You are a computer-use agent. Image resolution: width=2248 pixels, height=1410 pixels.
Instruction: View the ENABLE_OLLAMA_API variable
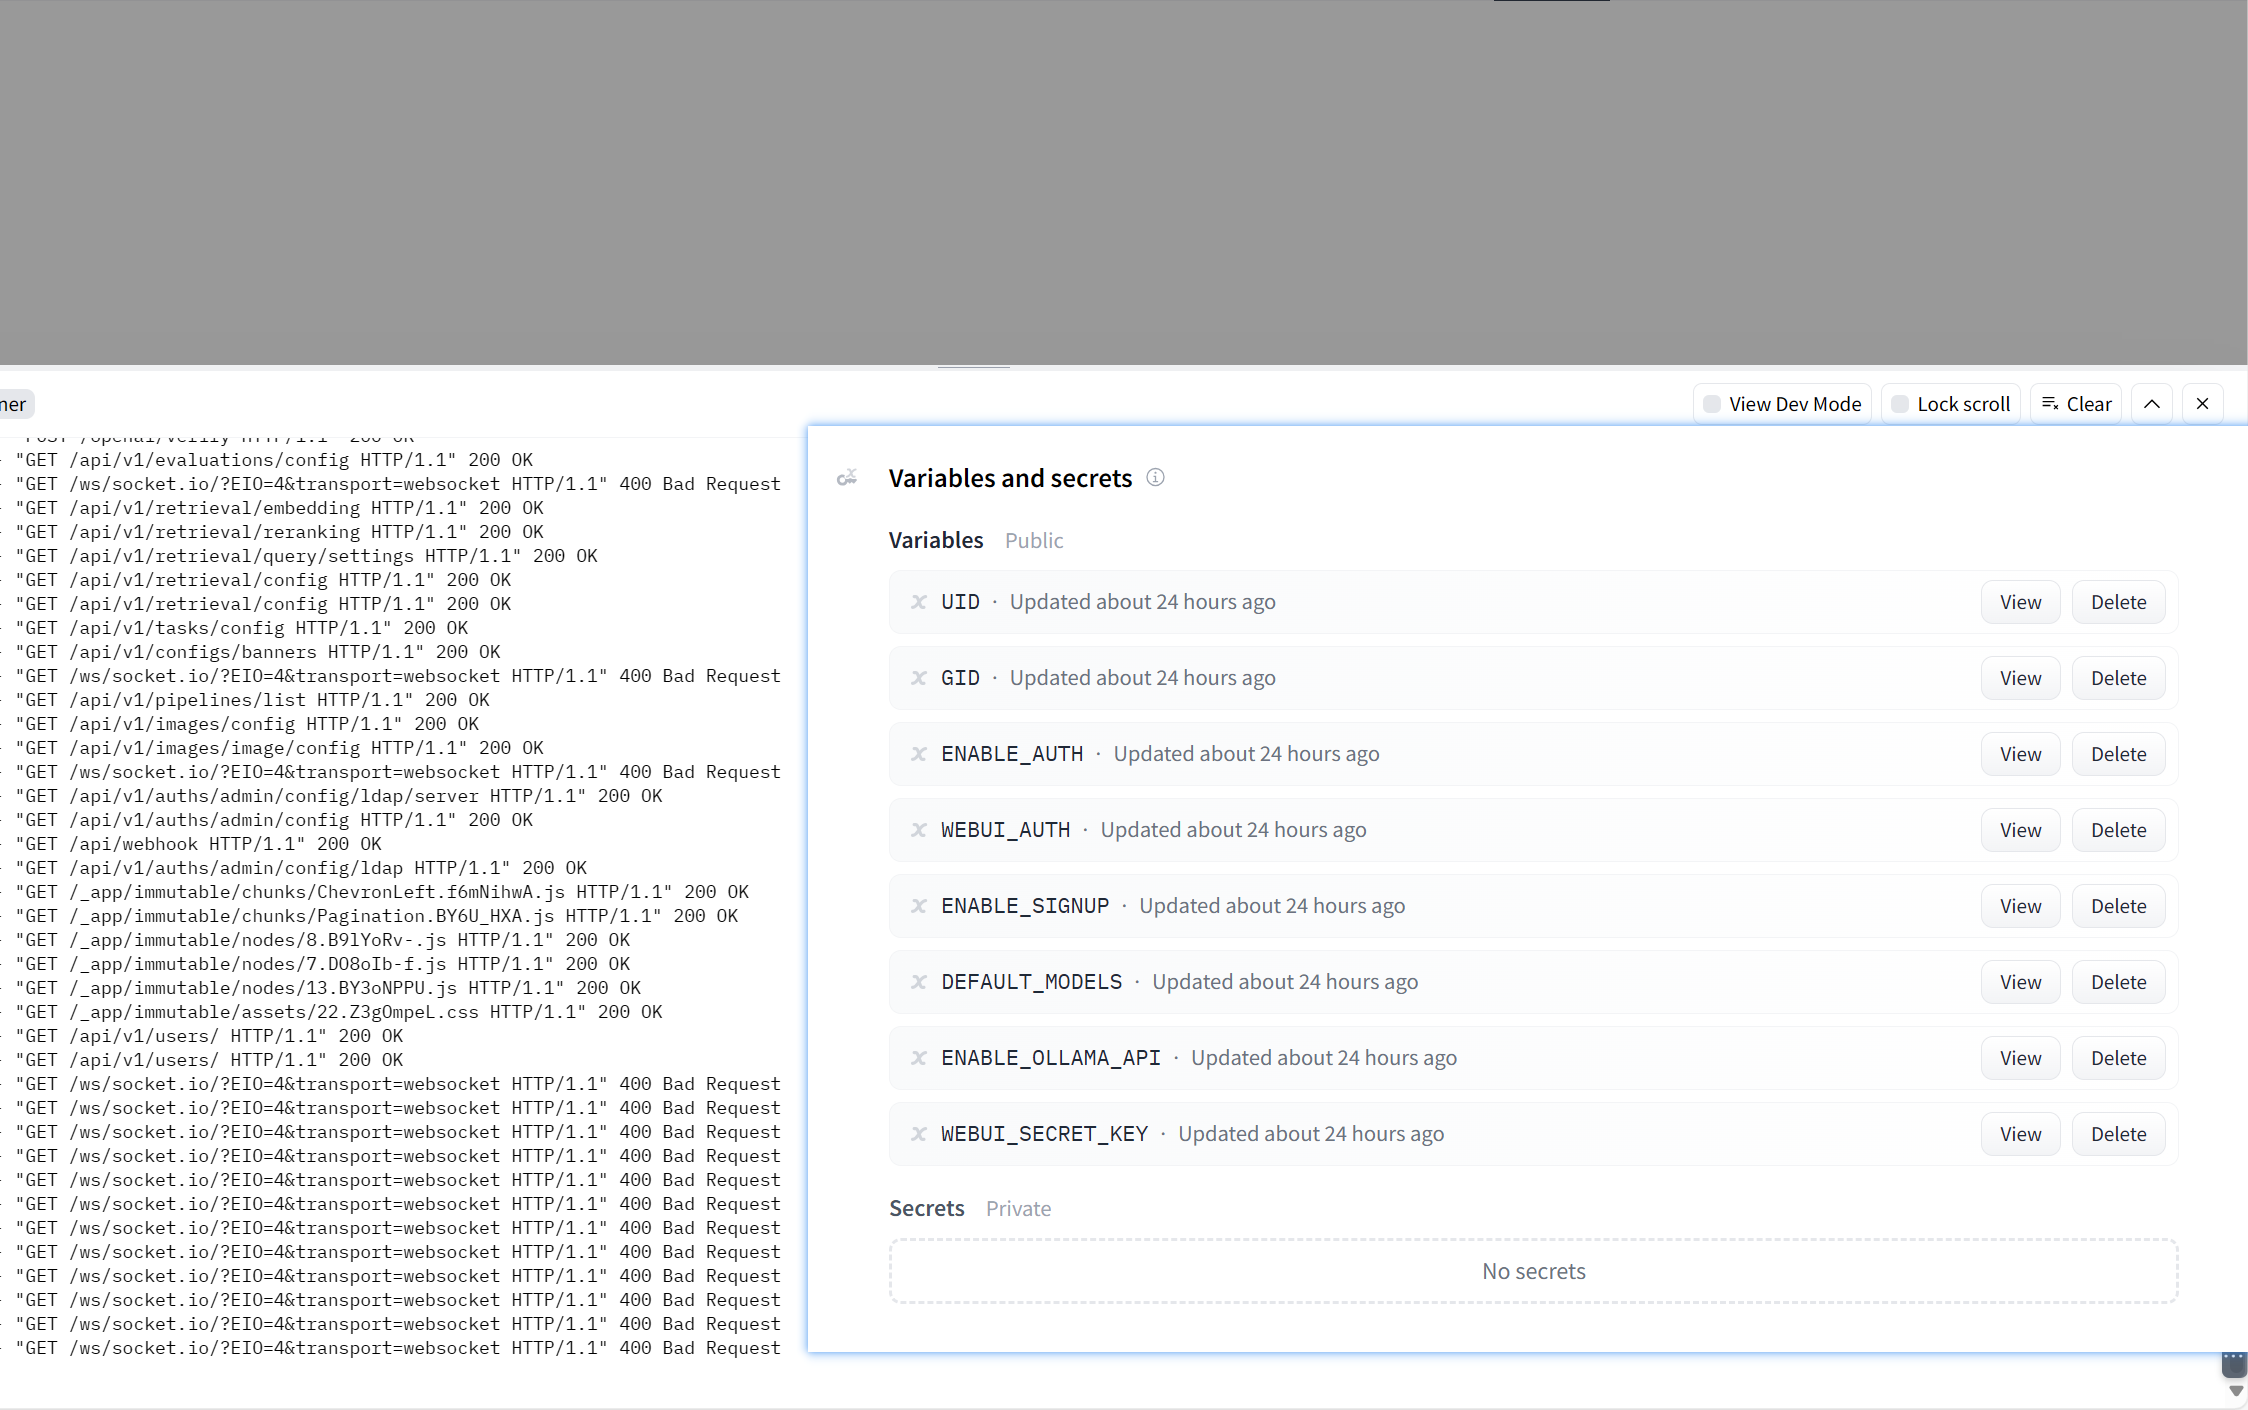2020,1058
